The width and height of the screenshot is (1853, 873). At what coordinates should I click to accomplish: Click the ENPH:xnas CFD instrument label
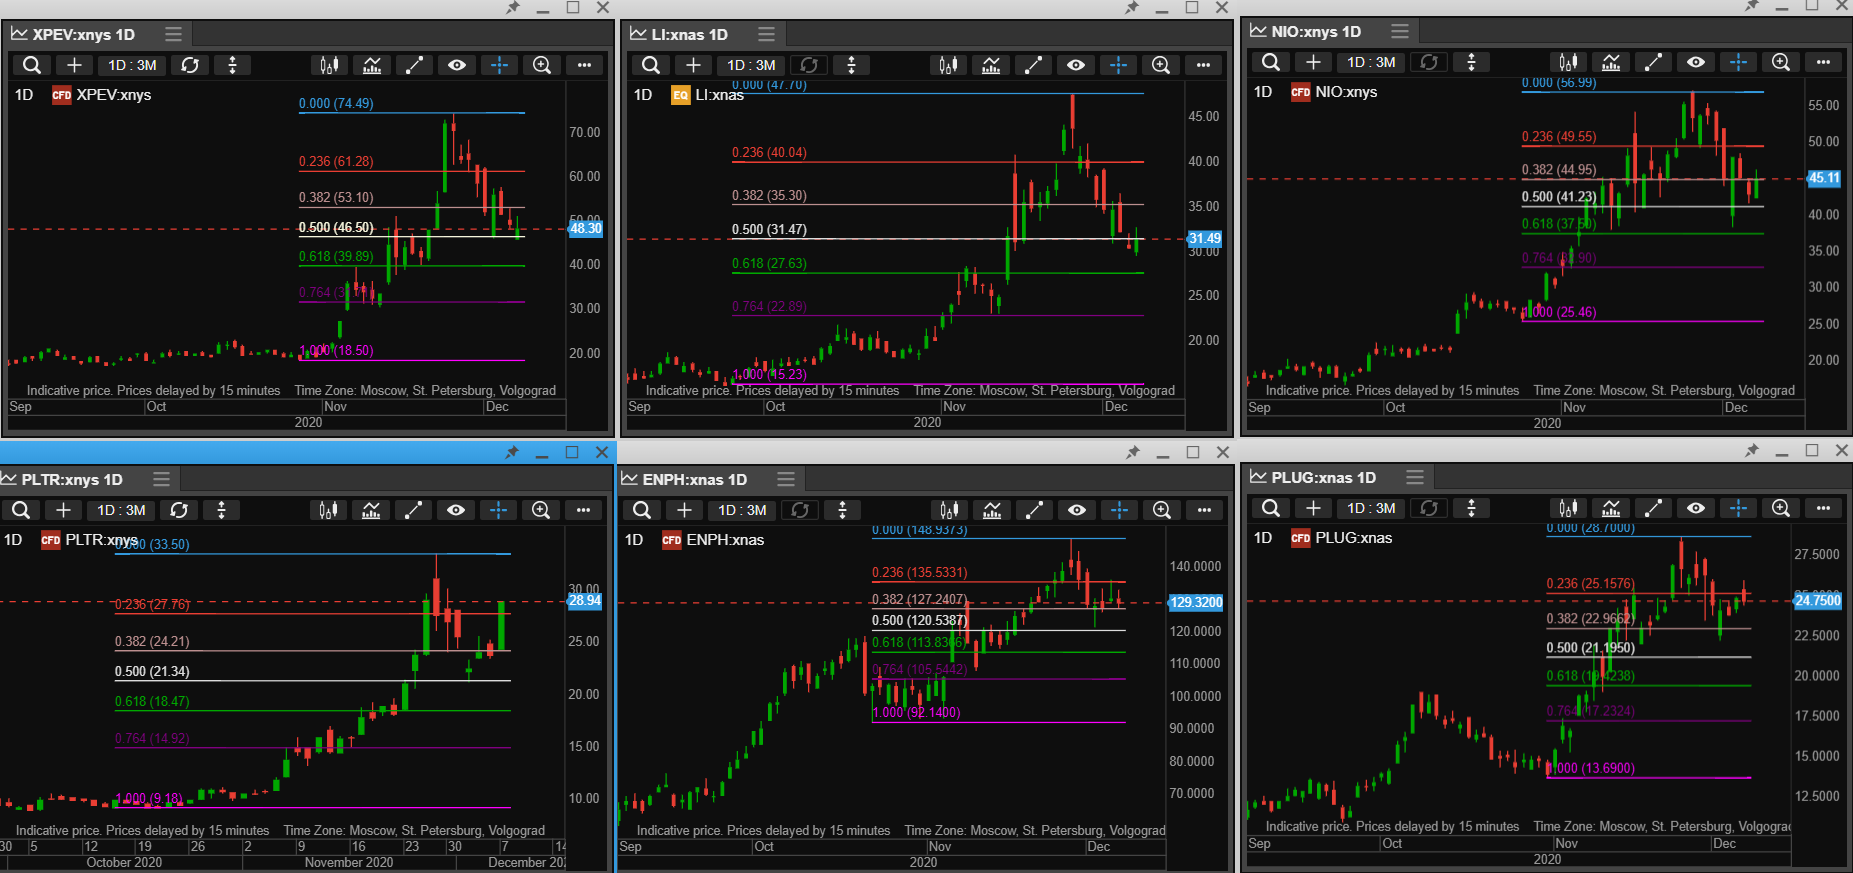click(x=713, y=540)
